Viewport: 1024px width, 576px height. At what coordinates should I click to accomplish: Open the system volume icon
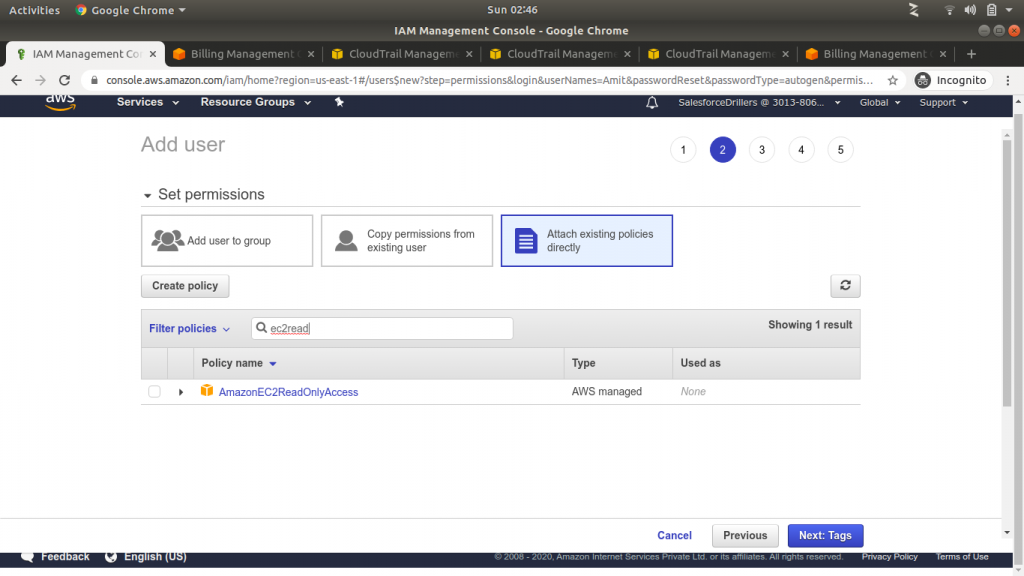(x=970, y=10)
